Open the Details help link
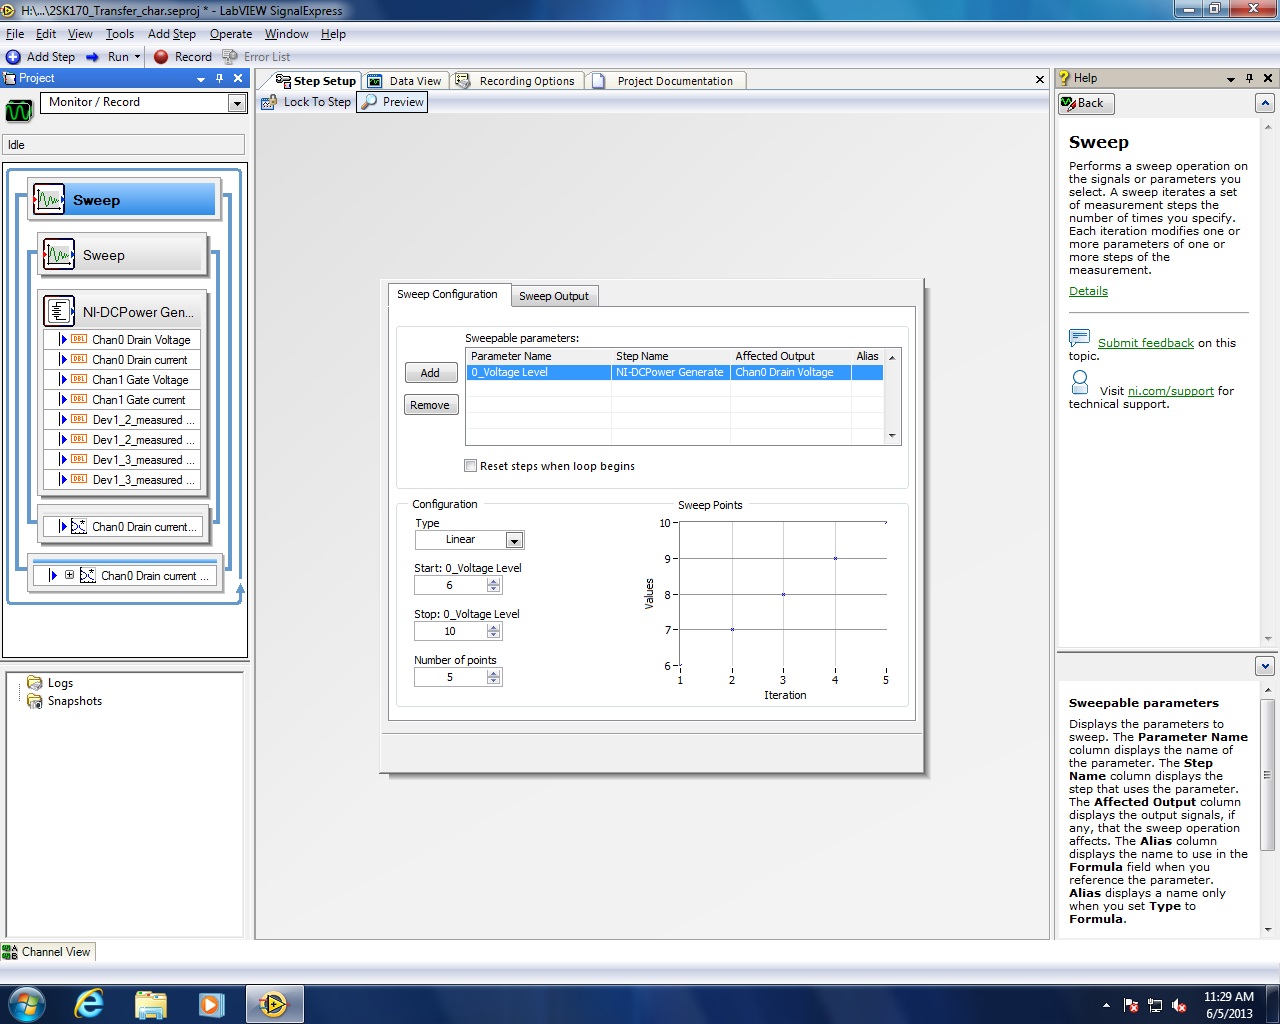The image size is (1280, 1024). [1088, 291]
